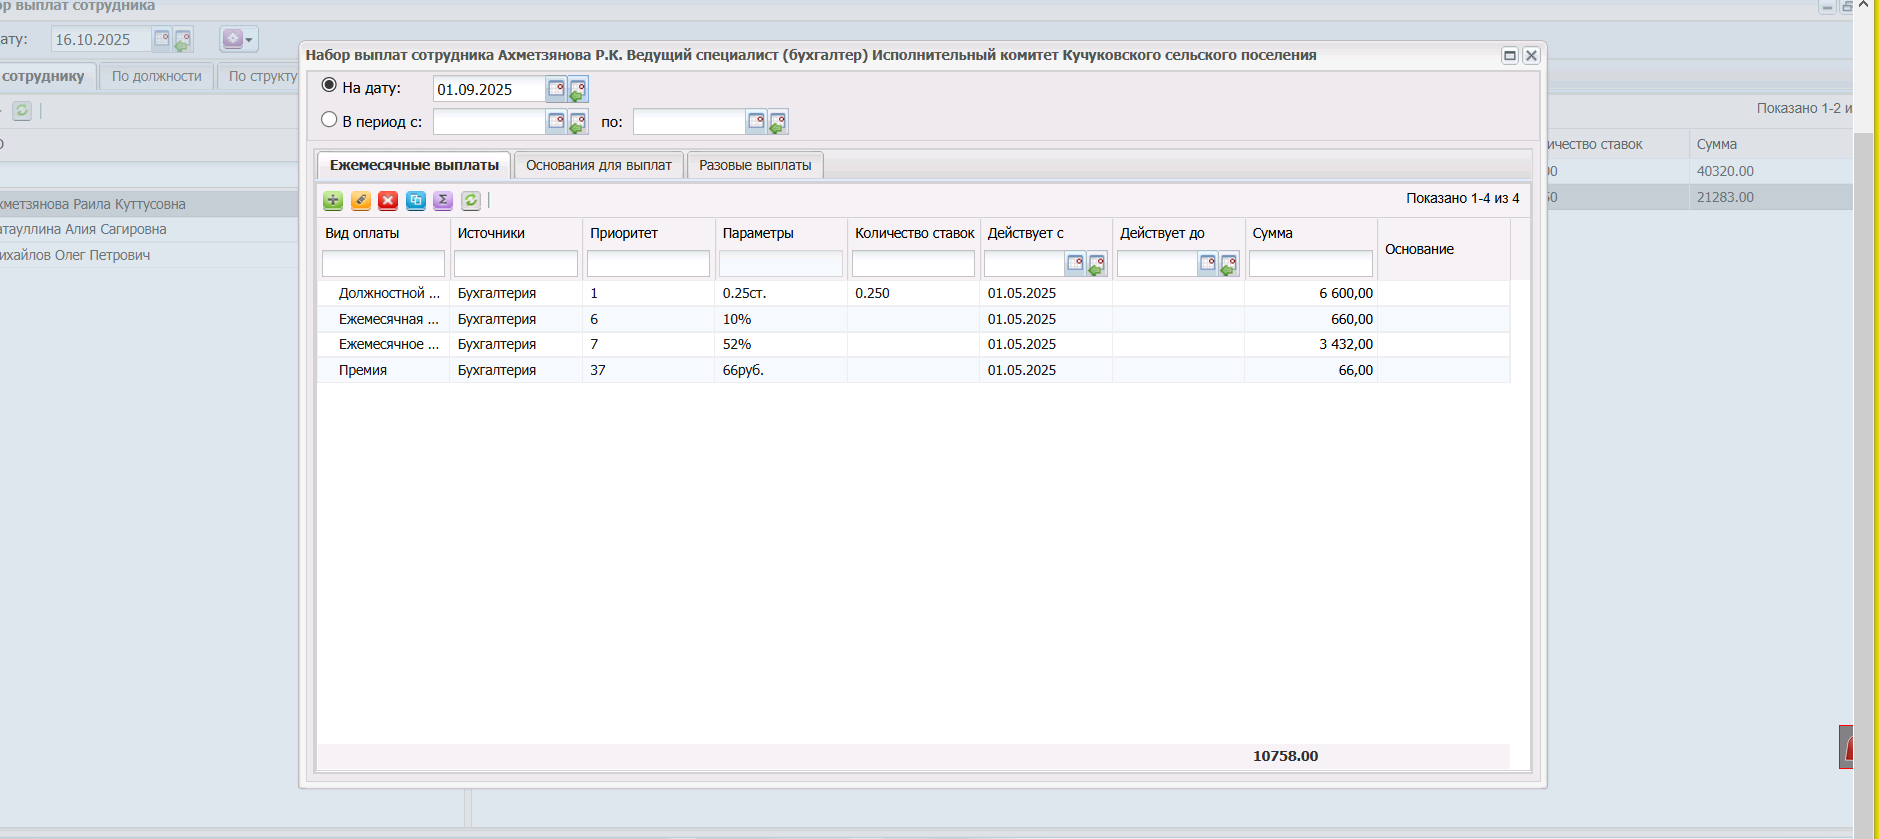Select the 'На дату' radio button
1879x839 pixels.
(x=329, y=86)
